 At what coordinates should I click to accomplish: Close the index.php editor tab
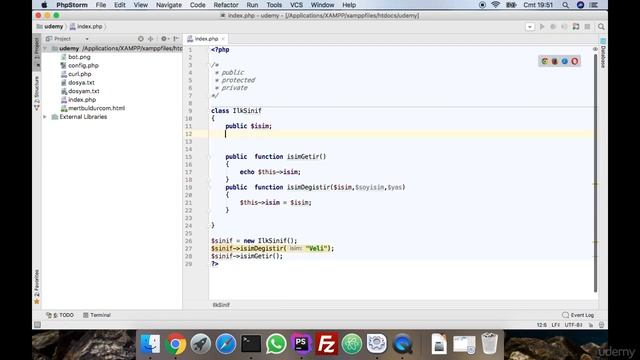pos(223,39)
